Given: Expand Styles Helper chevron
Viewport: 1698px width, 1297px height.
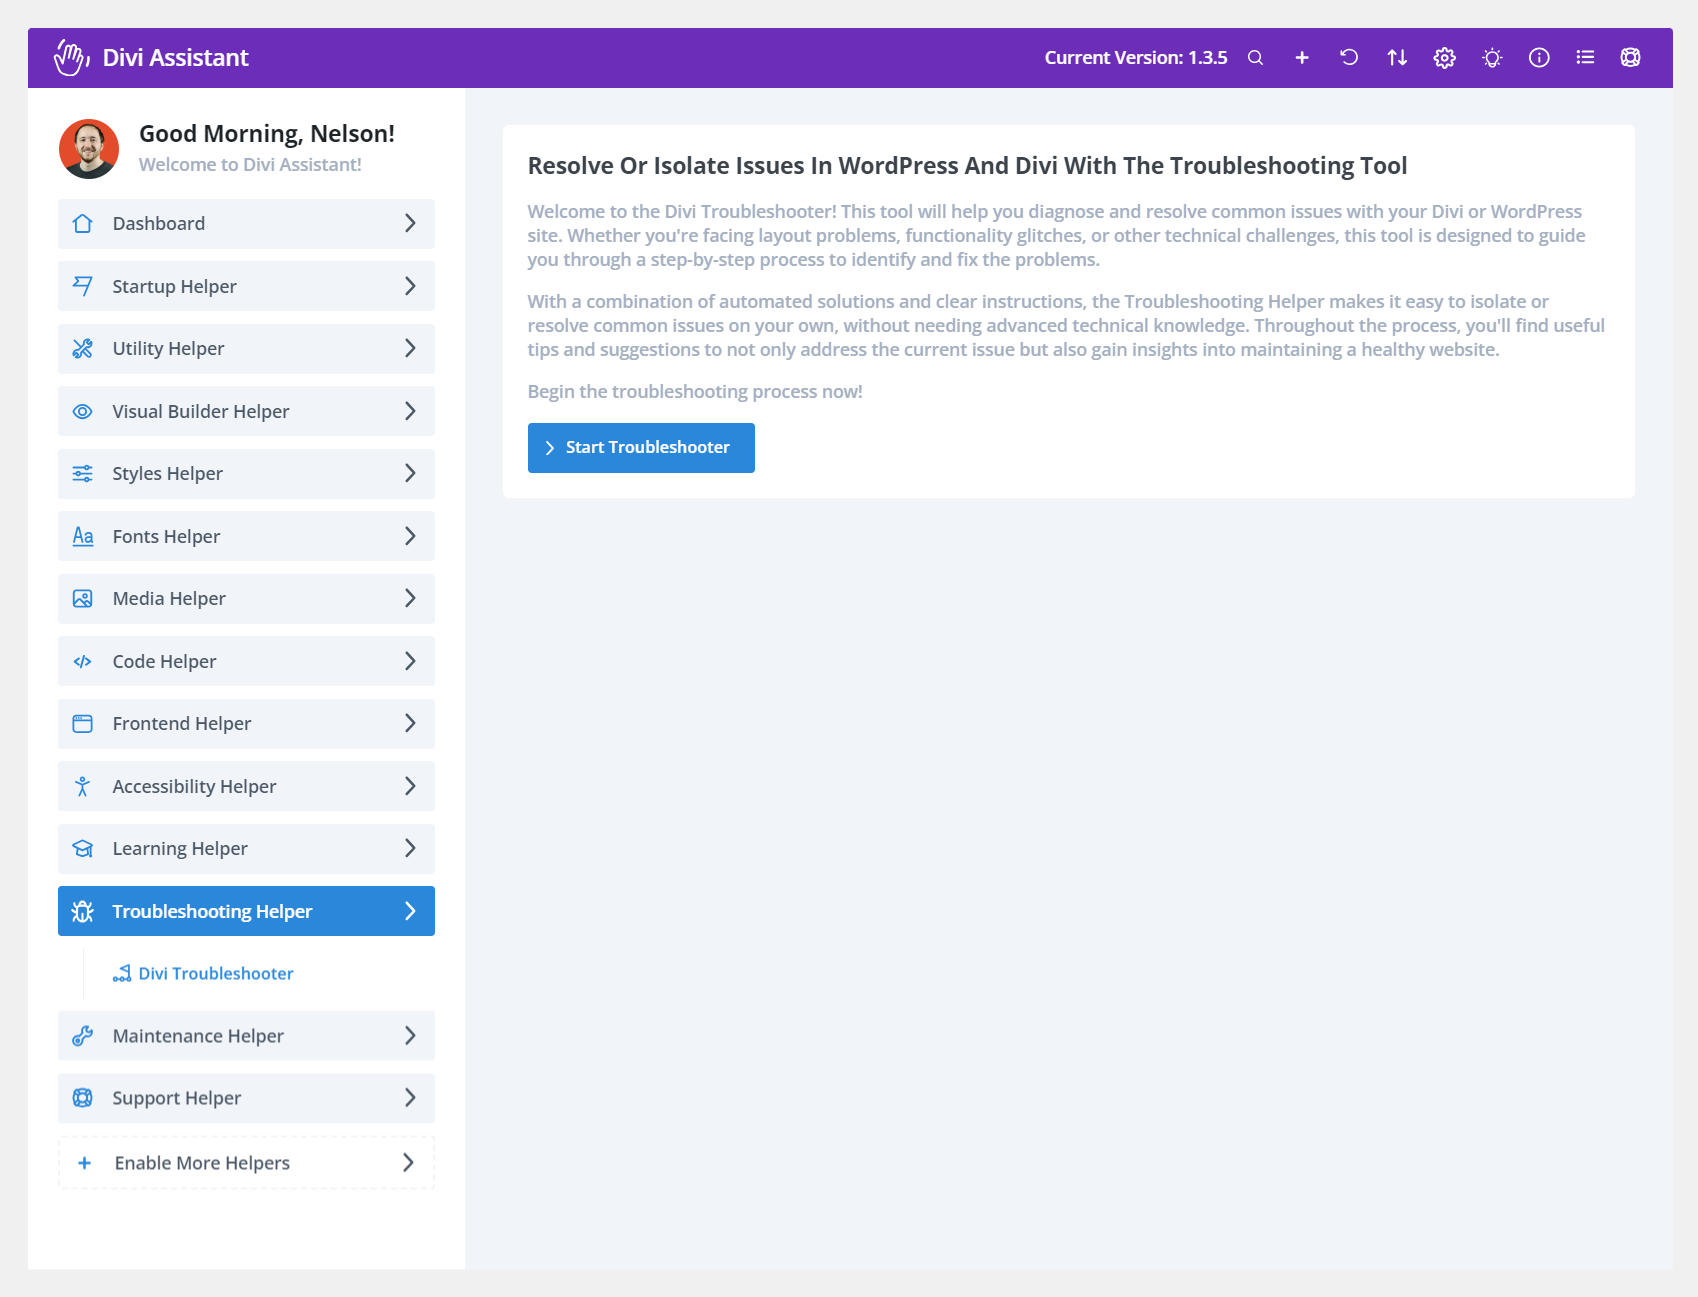Looking at the screenshot, I should point(410,474).
